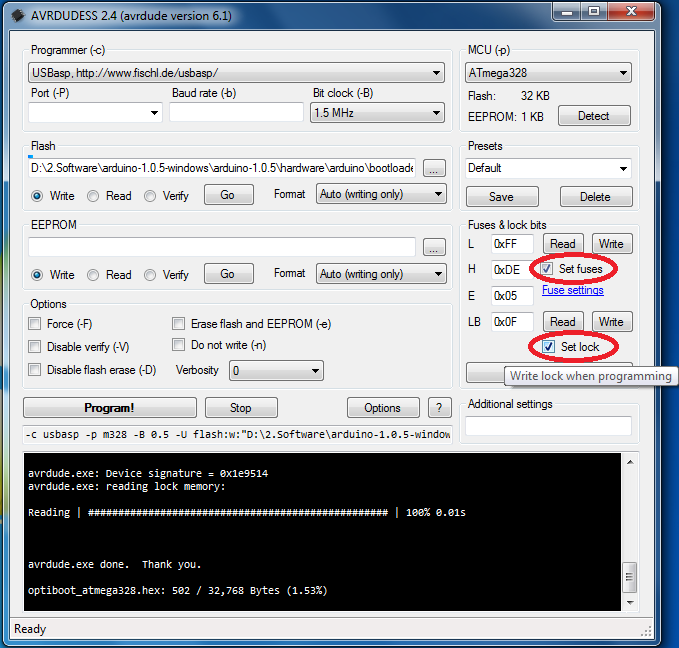
Task: Click the 'Device signature = 0x1e9514' console line
Action: click(148, 473)
